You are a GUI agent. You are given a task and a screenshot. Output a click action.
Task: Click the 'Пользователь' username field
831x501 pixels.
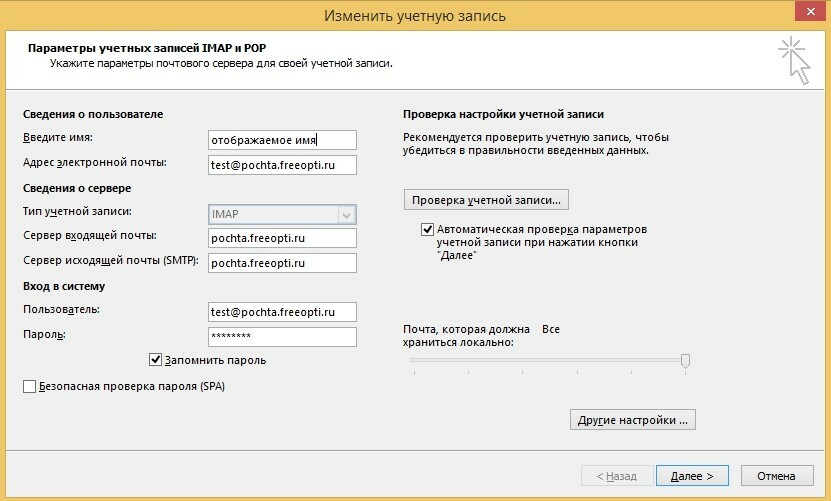click(x=282, y=312)
